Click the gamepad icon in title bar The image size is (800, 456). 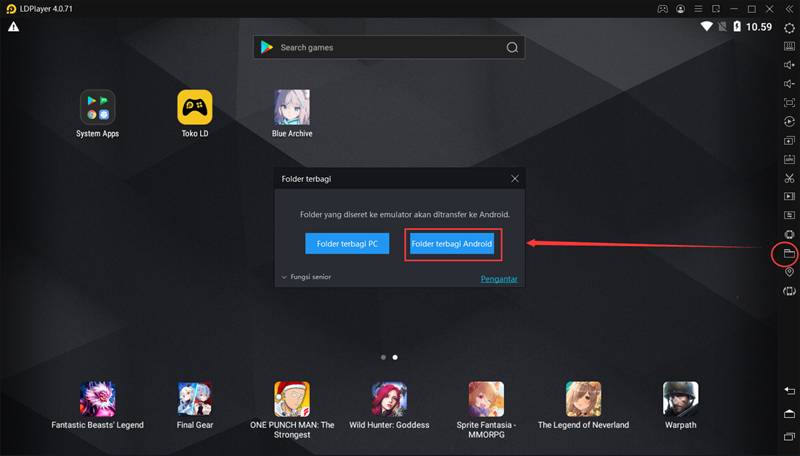click(662, 9)
